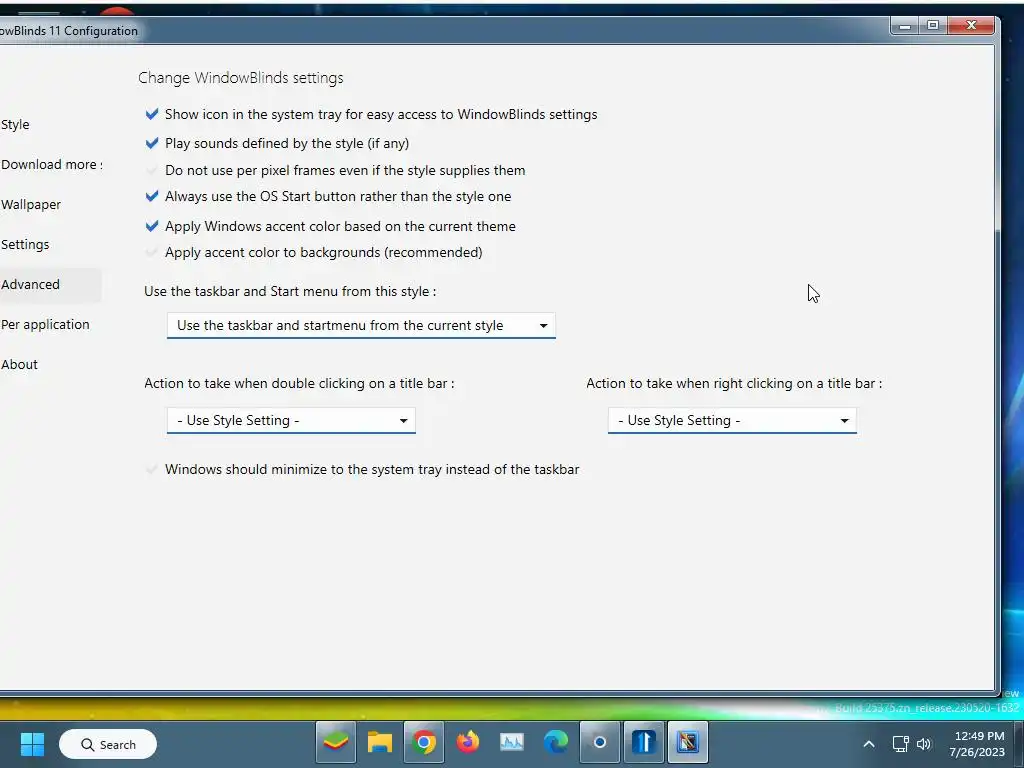Click the taskbar Search box

pyautogui.click(x=108, y=744)
